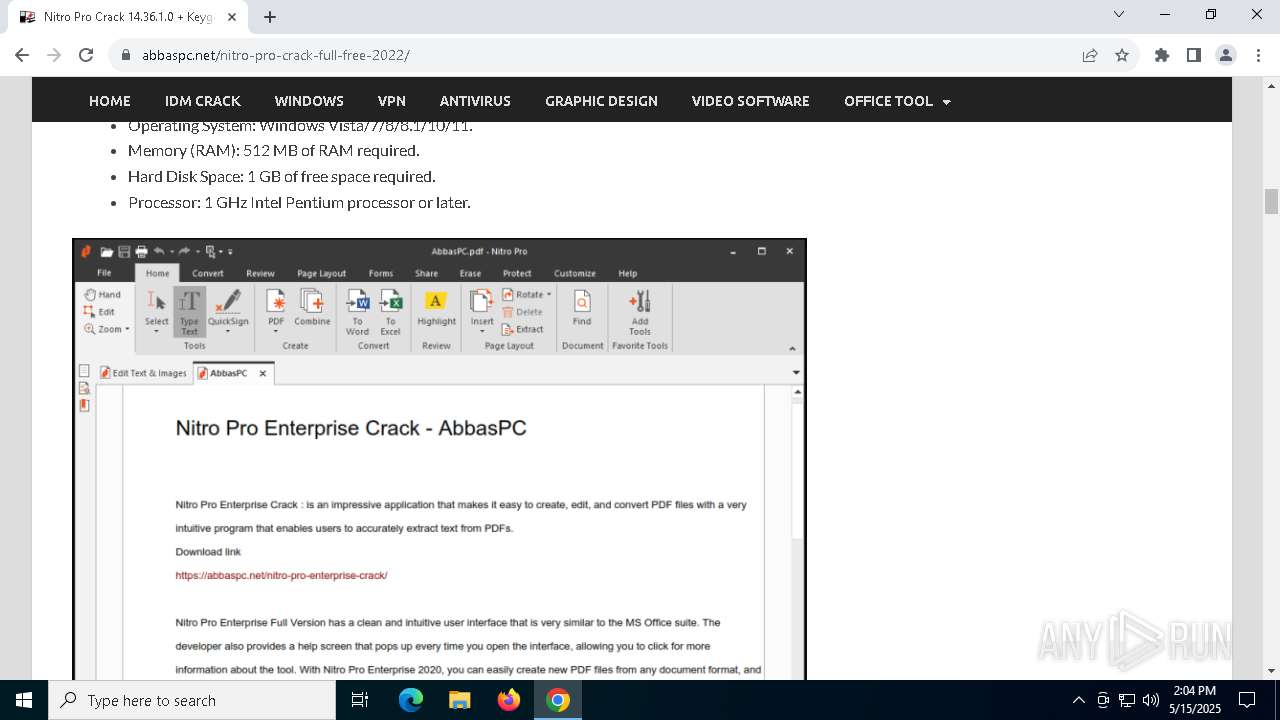This screenshot has height=720, width=1280.
Task: Click Page Layout ribbon tab in screenshot
Action: (321, 273)
